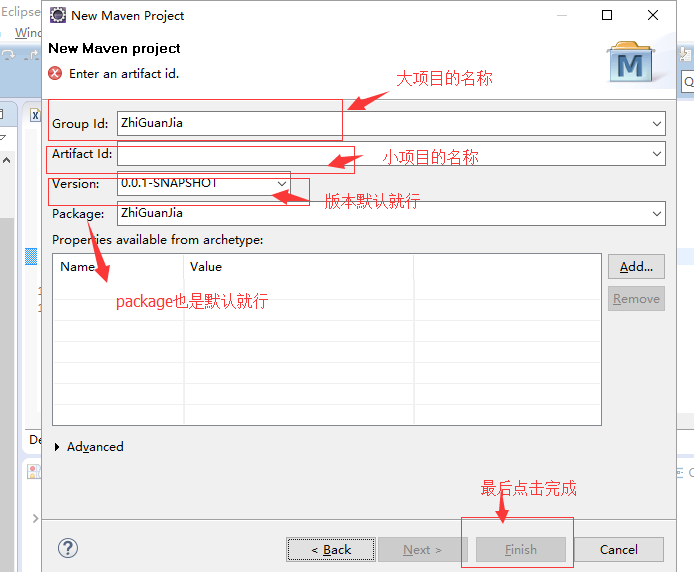
Task: Click the red error icon beside message
Action: tap(55, 73)
